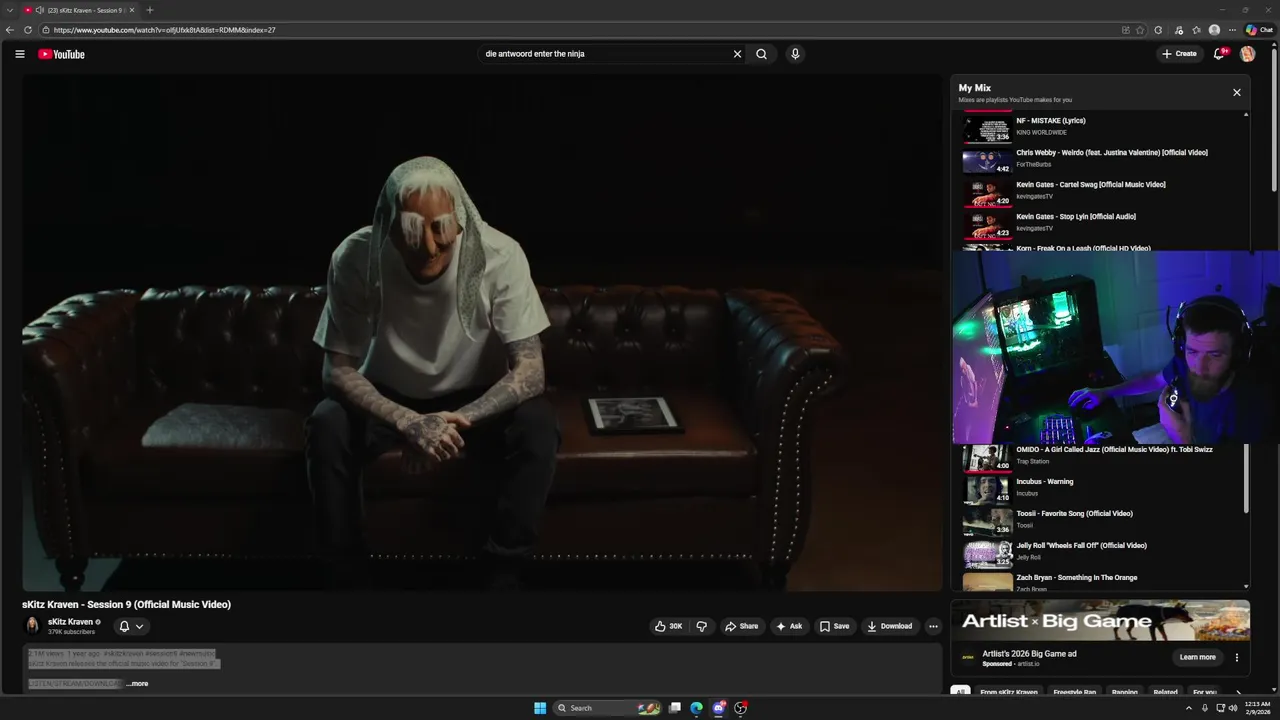Share this video

pos(741,626)
